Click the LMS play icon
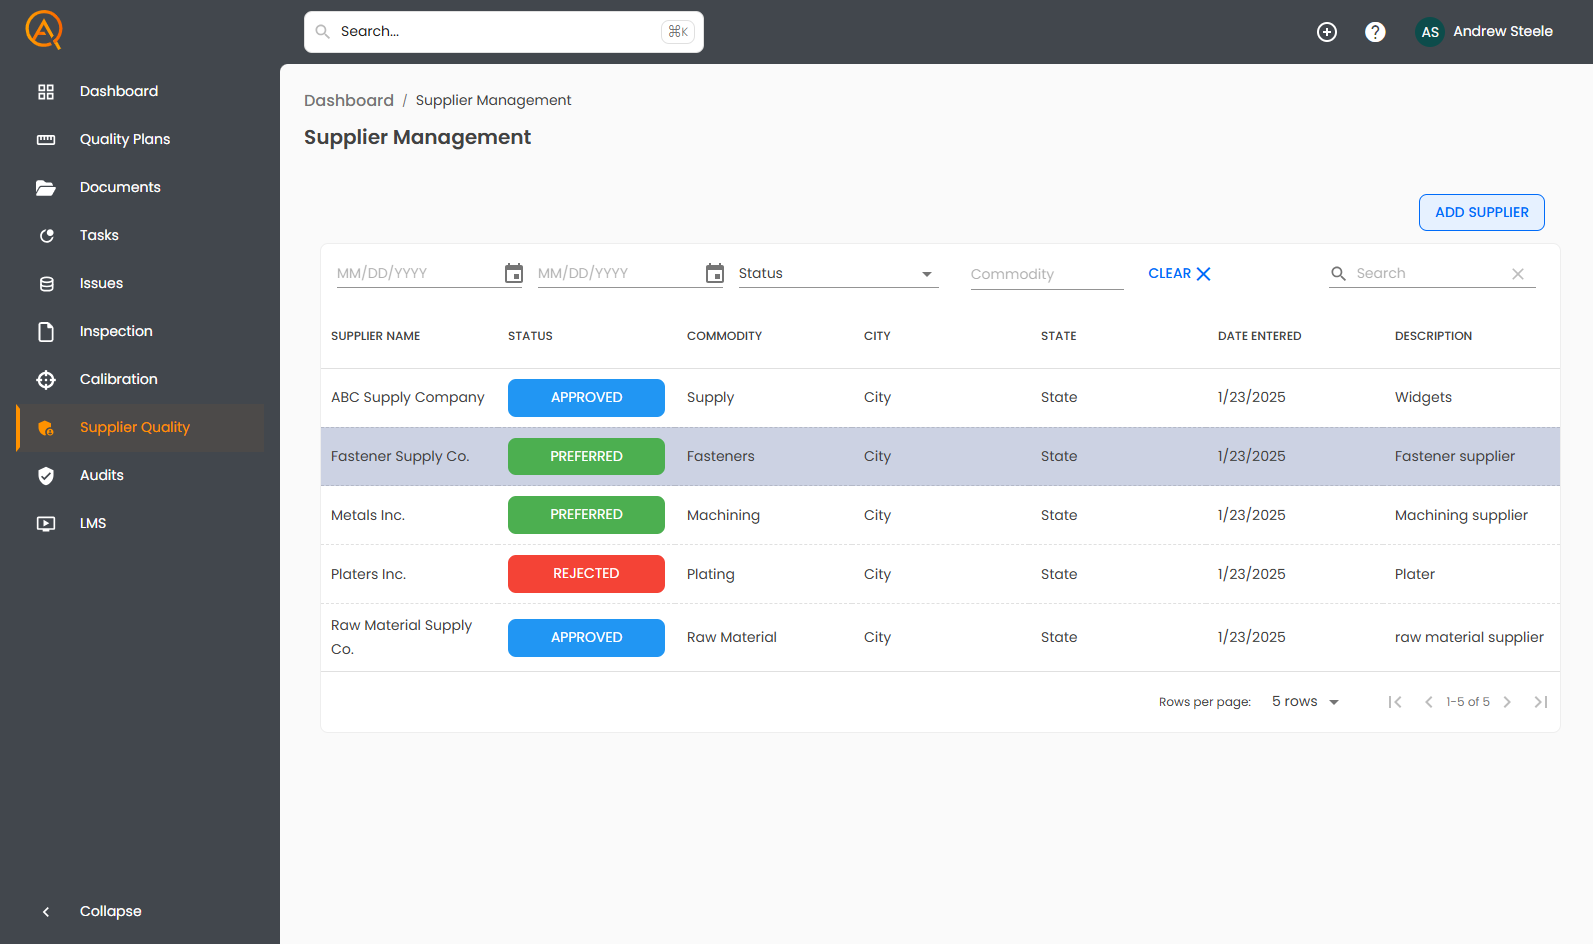This screenshot has height=944, width=1593. point(46,524)
